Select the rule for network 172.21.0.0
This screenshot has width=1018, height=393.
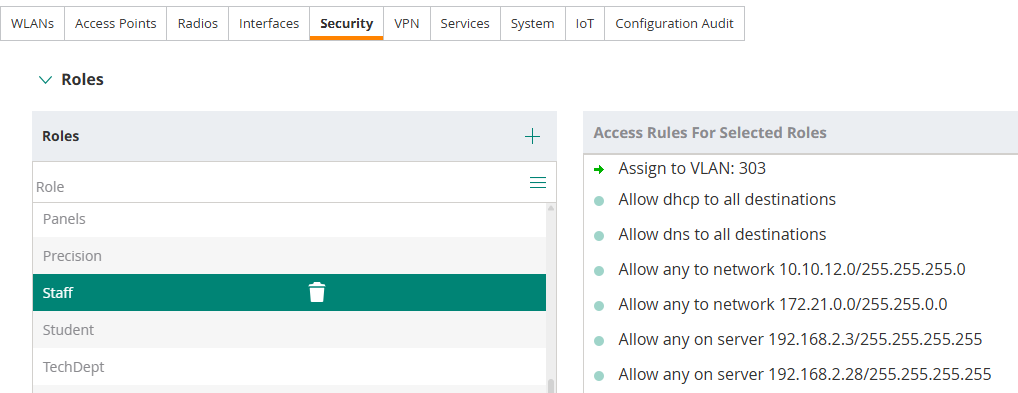point(782,305)
